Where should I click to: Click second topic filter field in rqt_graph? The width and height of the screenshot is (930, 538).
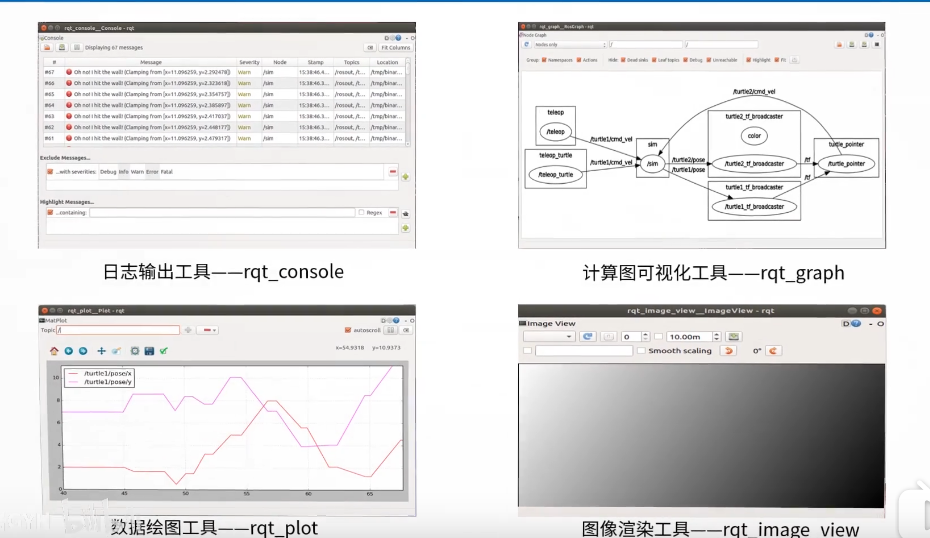tap(721, 44)
